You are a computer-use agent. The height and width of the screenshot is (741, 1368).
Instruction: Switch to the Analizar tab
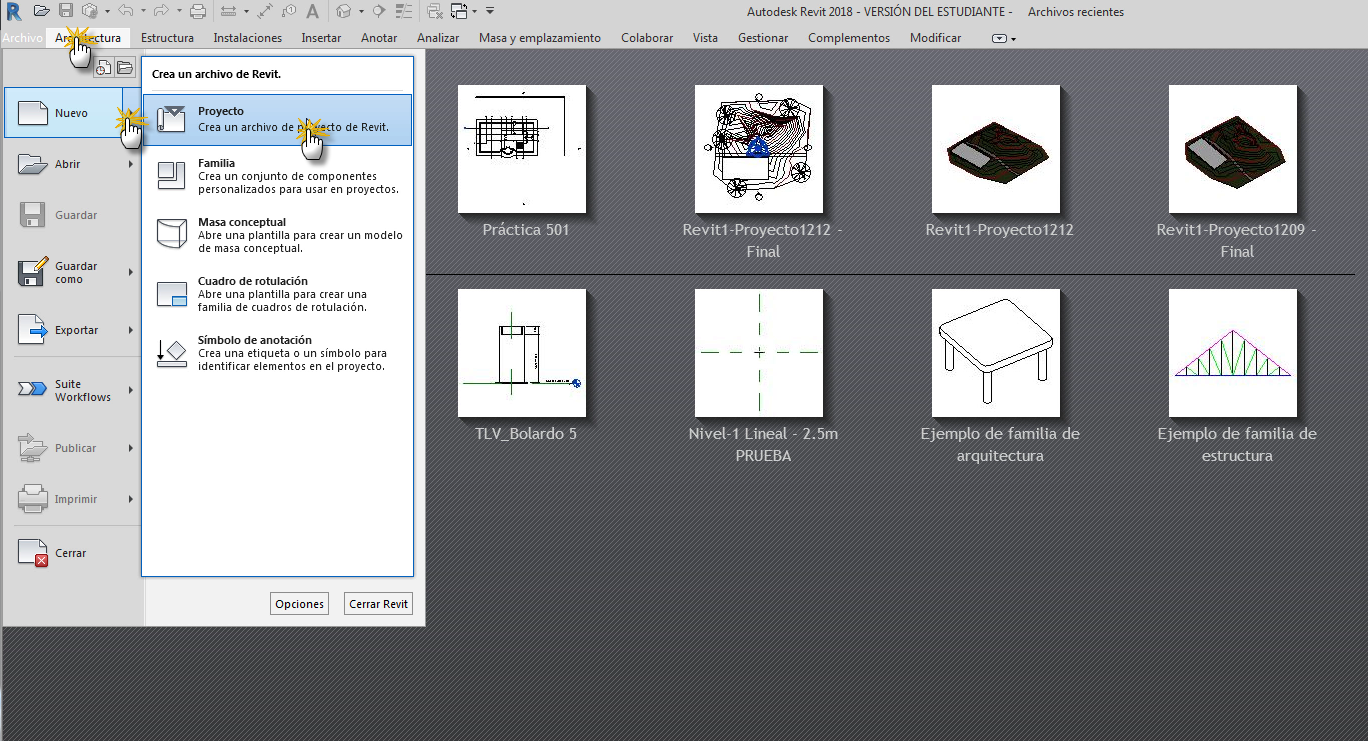(438, 38)
